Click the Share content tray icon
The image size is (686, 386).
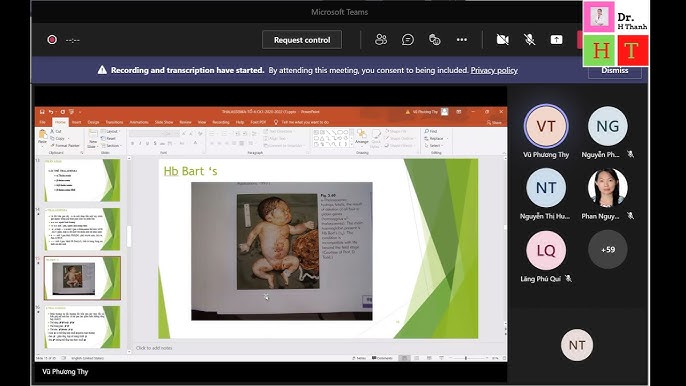click(556, 40)
